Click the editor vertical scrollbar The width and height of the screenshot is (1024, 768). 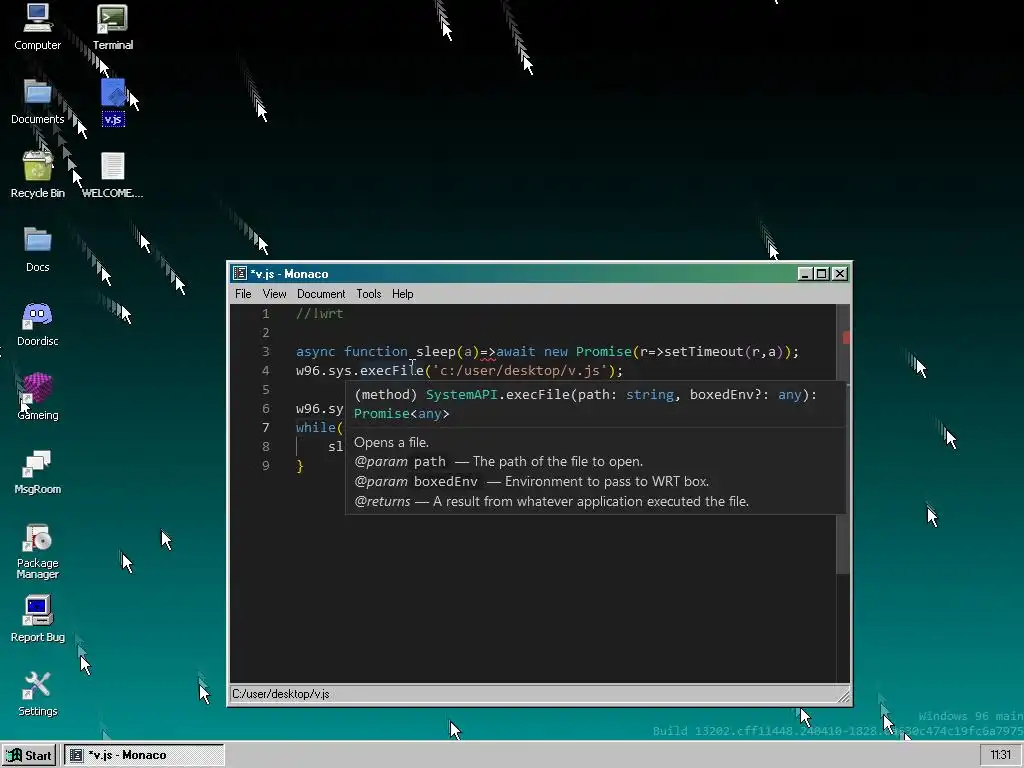coord(843,439)
